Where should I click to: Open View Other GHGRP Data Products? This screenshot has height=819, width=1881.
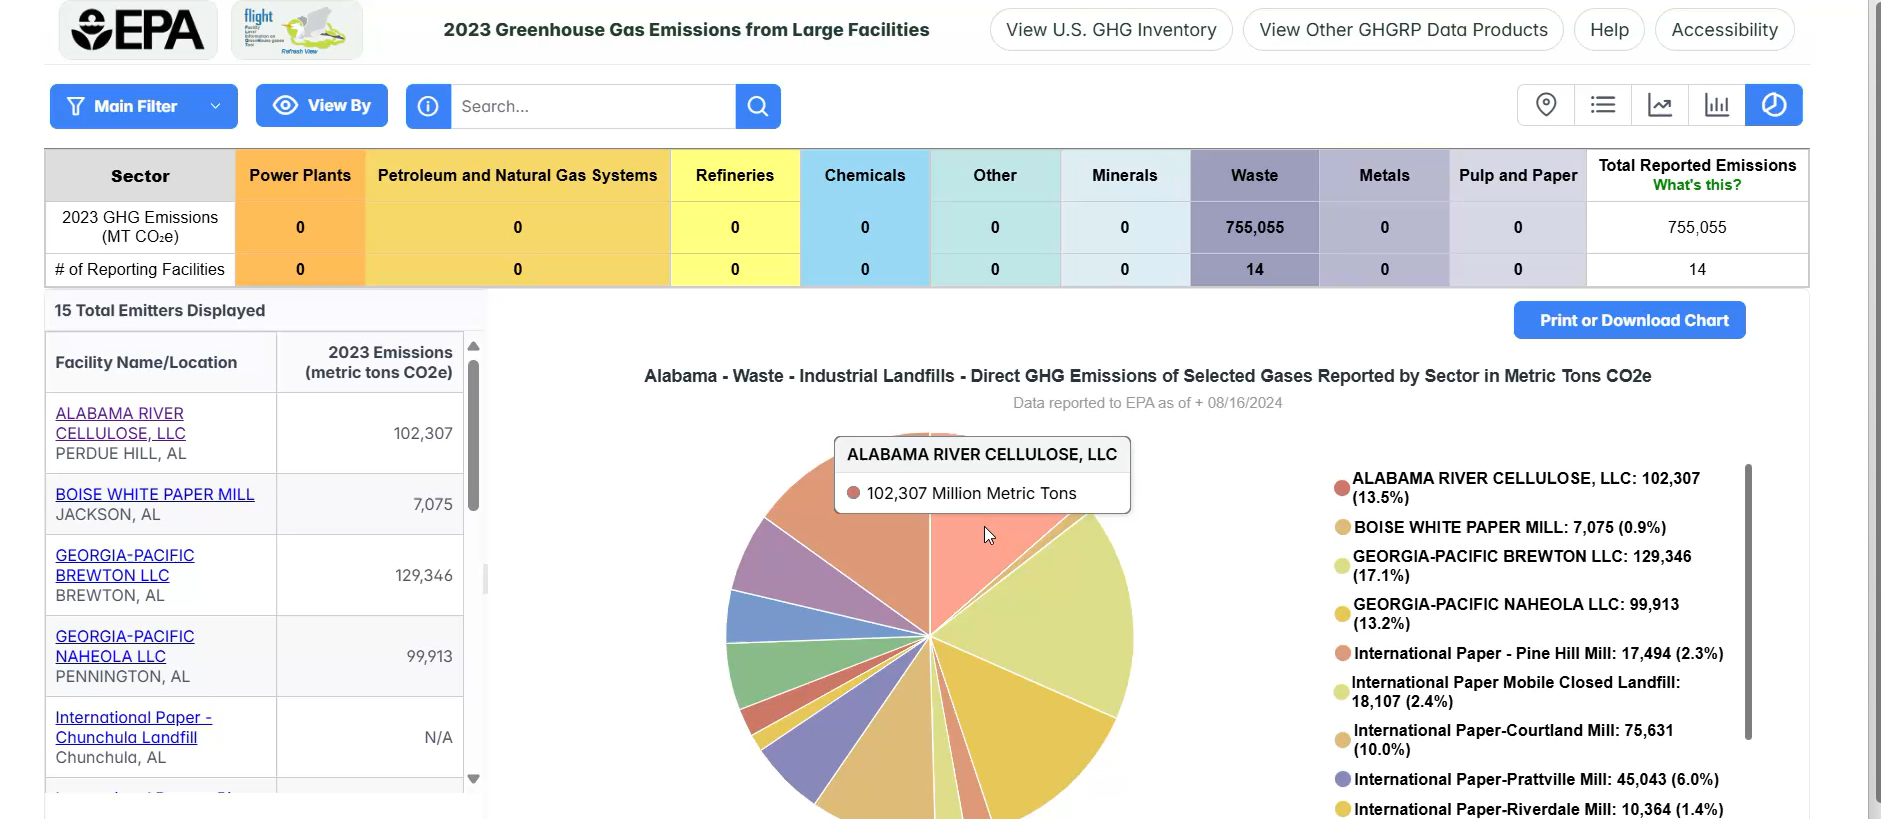coord(1403,30)
